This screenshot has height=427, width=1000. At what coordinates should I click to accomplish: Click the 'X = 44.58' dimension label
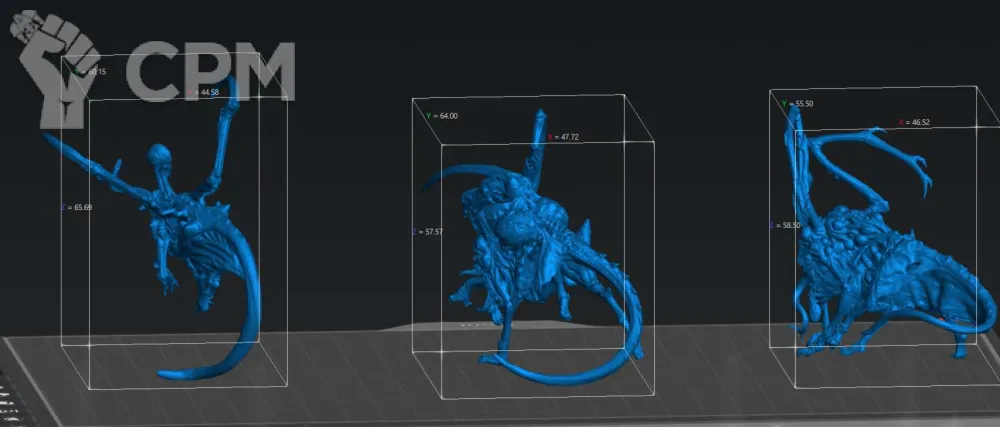click(203, 92)
